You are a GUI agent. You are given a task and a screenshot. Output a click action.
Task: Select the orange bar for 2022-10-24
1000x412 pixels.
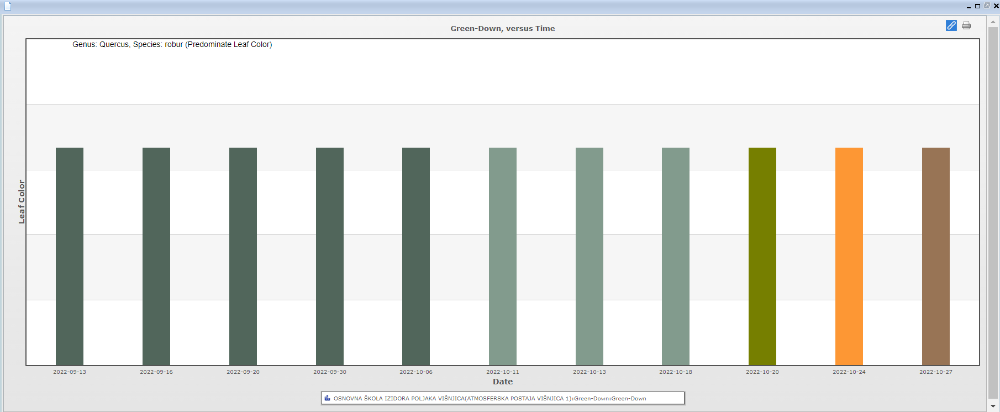pyautogui.click(x=848, y=256)
